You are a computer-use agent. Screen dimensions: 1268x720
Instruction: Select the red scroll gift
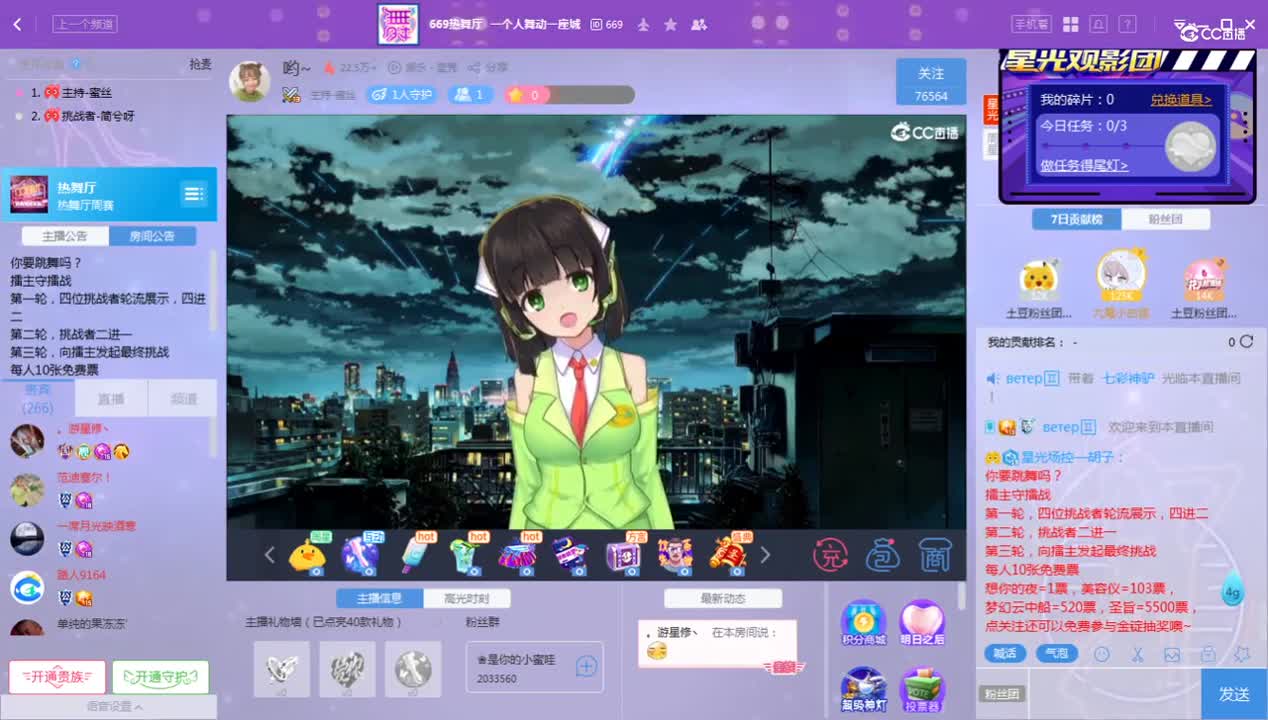click(x=728, y=555)
